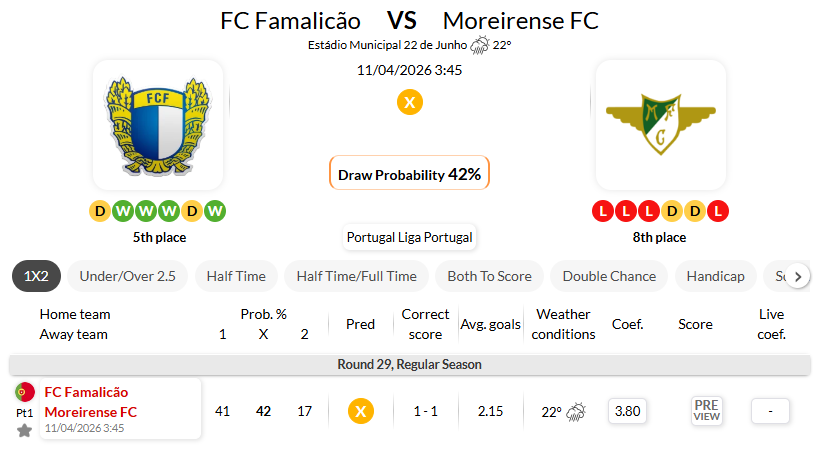Click the weather icon in the match row
Screen dimensions: 813x451
(577, 411)
